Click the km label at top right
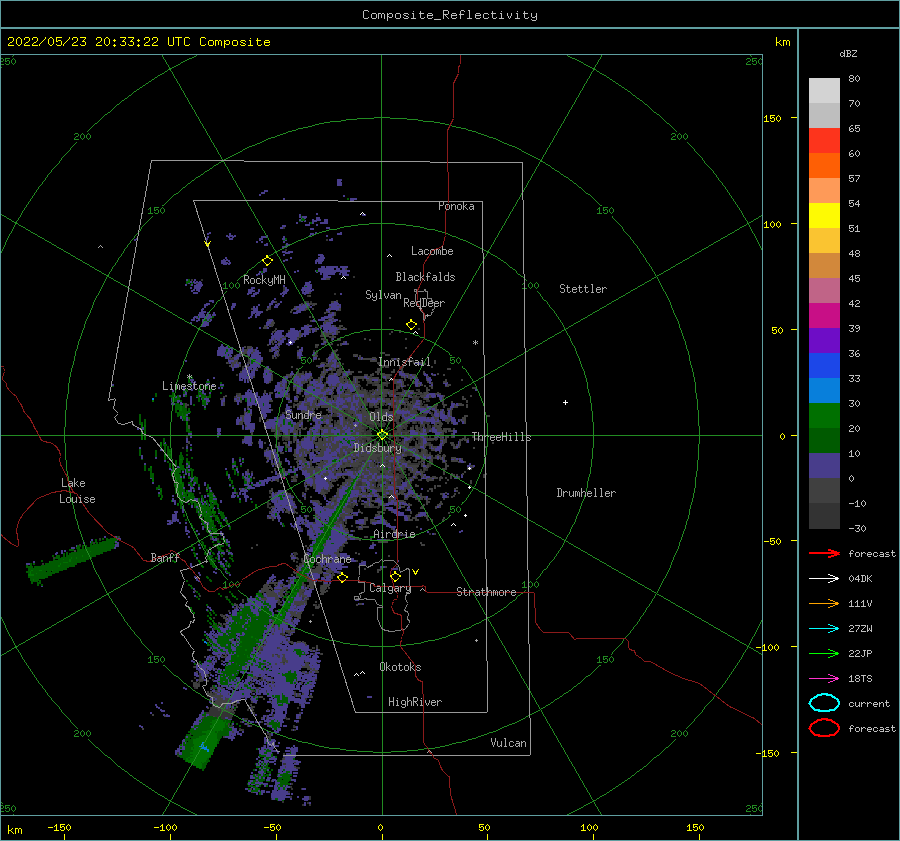 (x=782, y=42)
